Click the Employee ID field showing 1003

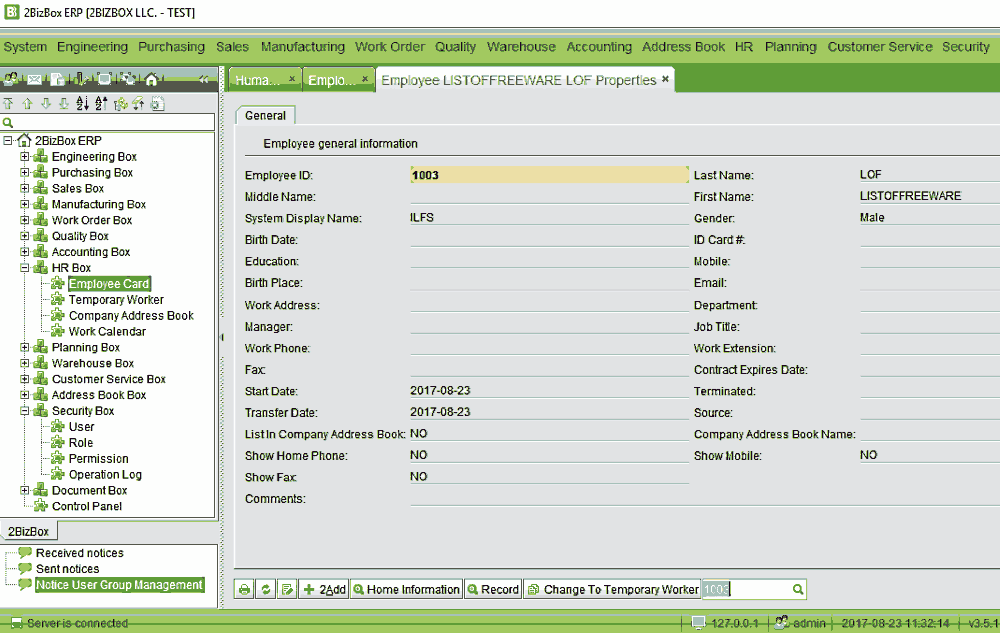pos(549,175)
